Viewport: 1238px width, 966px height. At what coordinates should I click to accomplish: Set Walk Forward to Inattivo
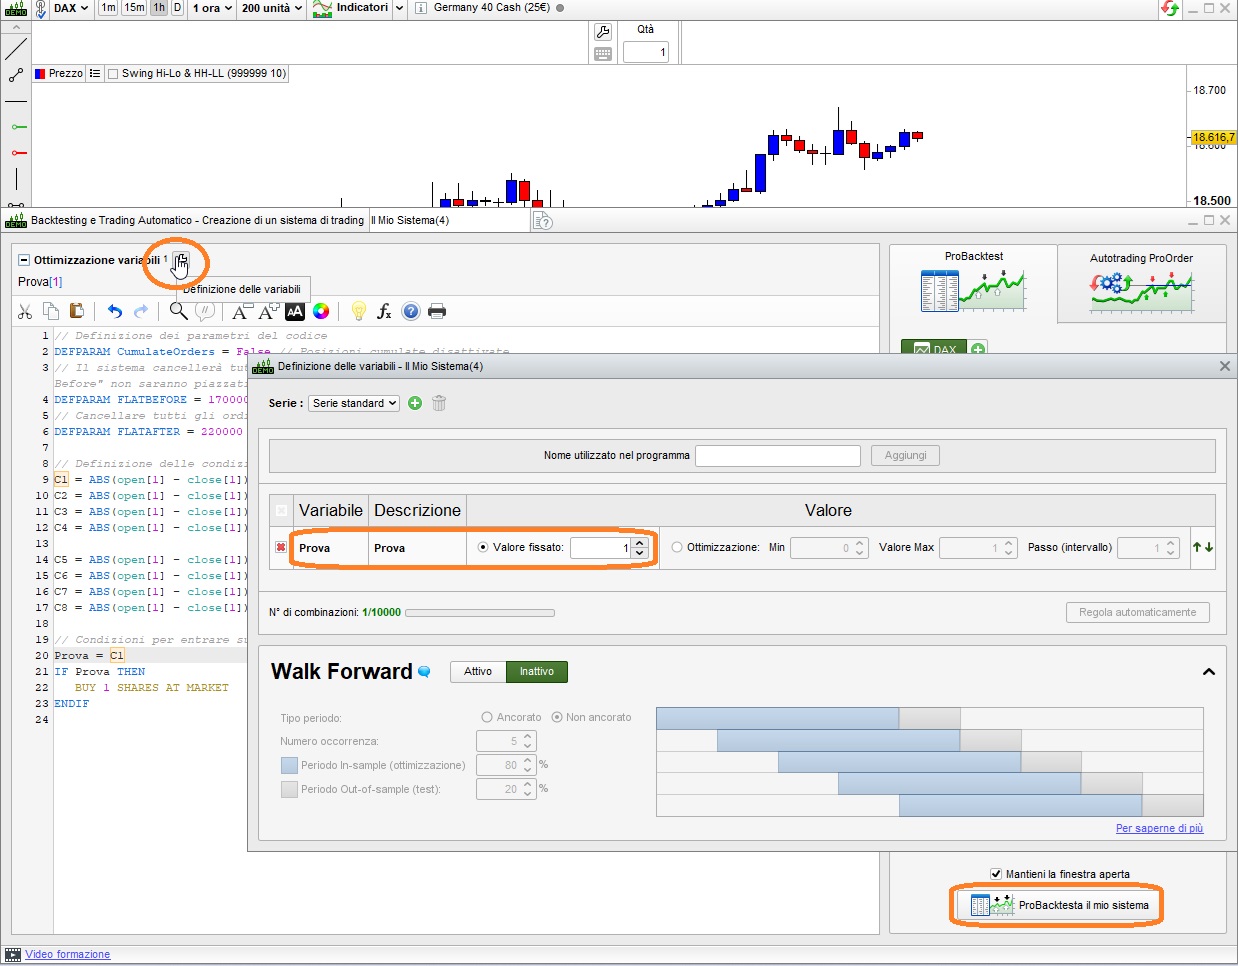coord(537,672)
